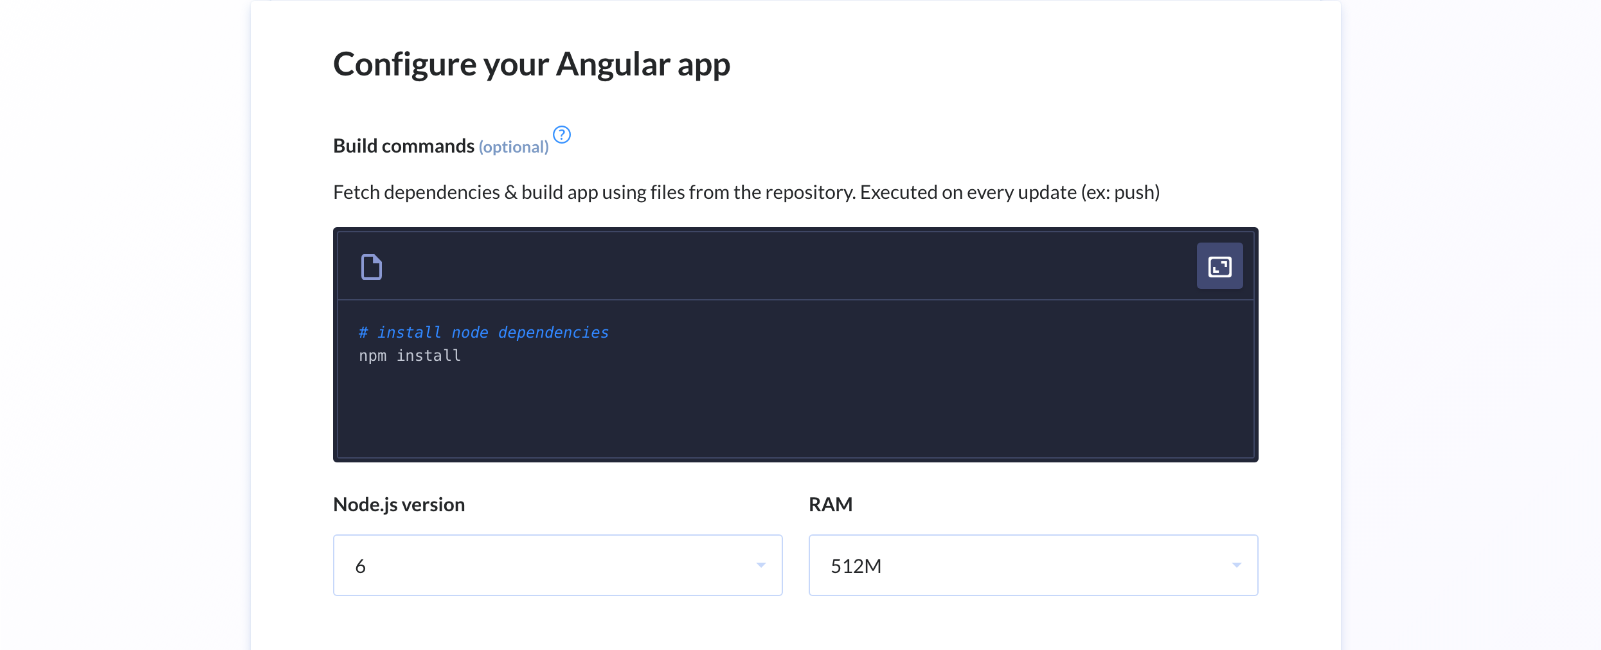
Task: Click the 'RAM' field label
Action: coord(831,504)
